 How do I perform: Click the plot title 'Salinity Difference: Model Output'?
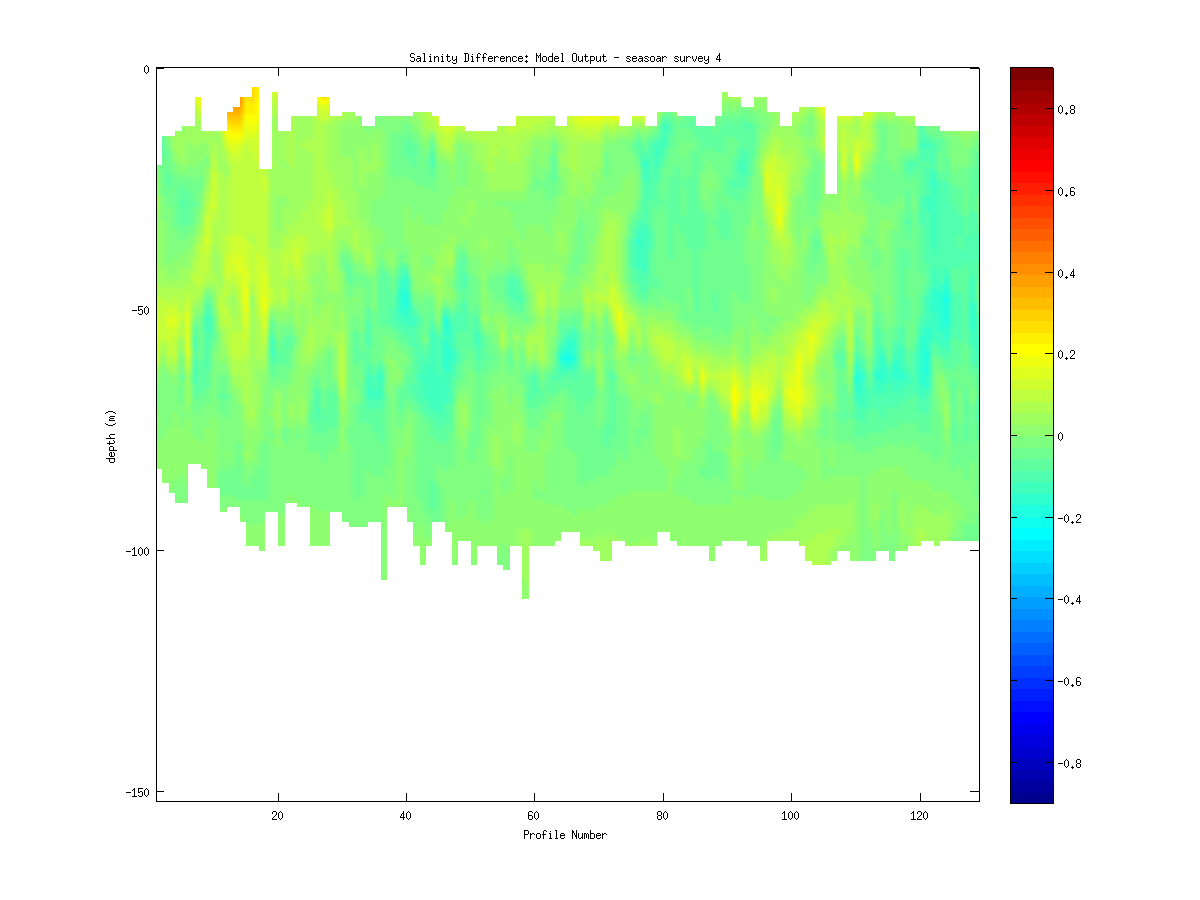point(564,58)
